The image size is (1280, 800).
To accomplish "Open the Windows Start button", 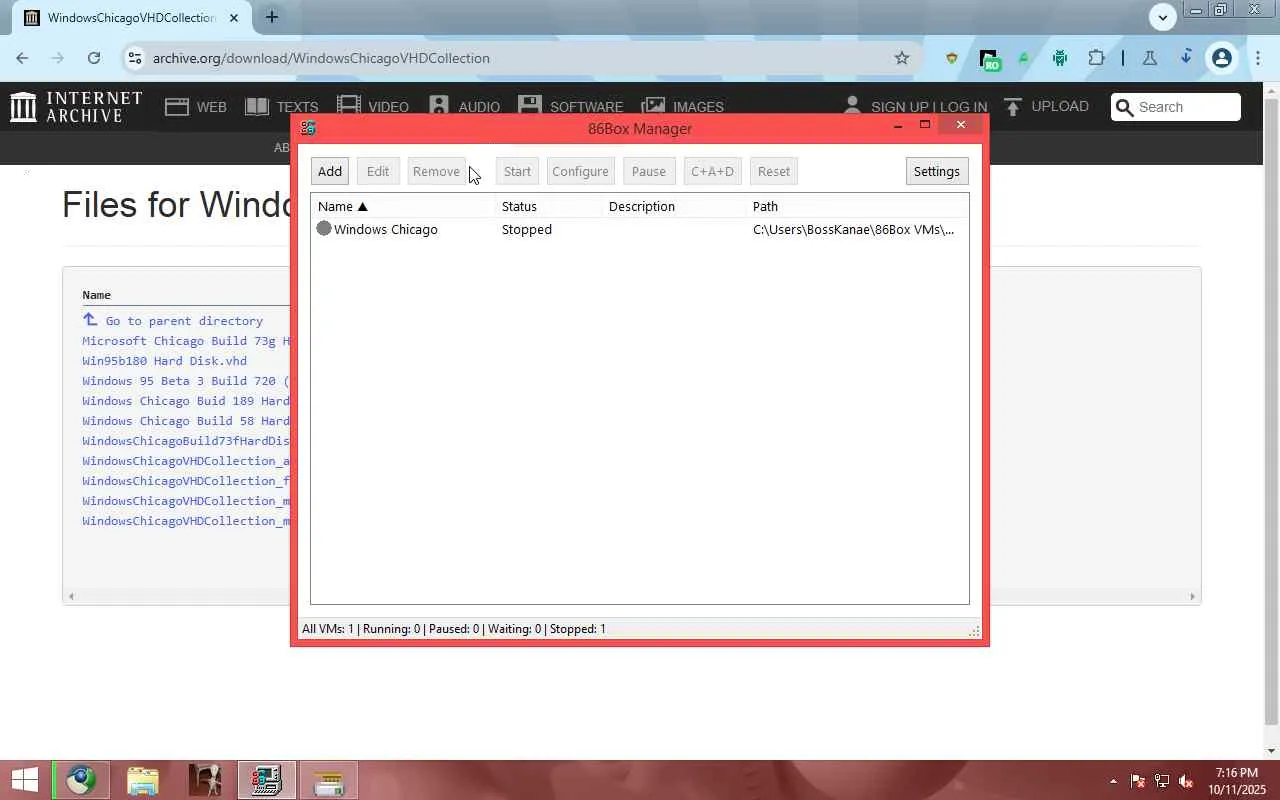I will (24, 780).
